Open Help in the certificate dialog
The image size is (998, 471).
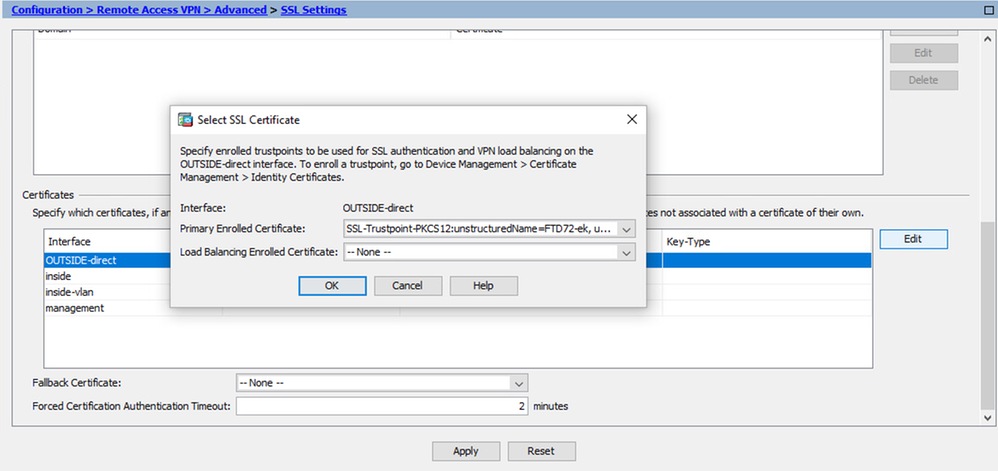click(484, 286)
